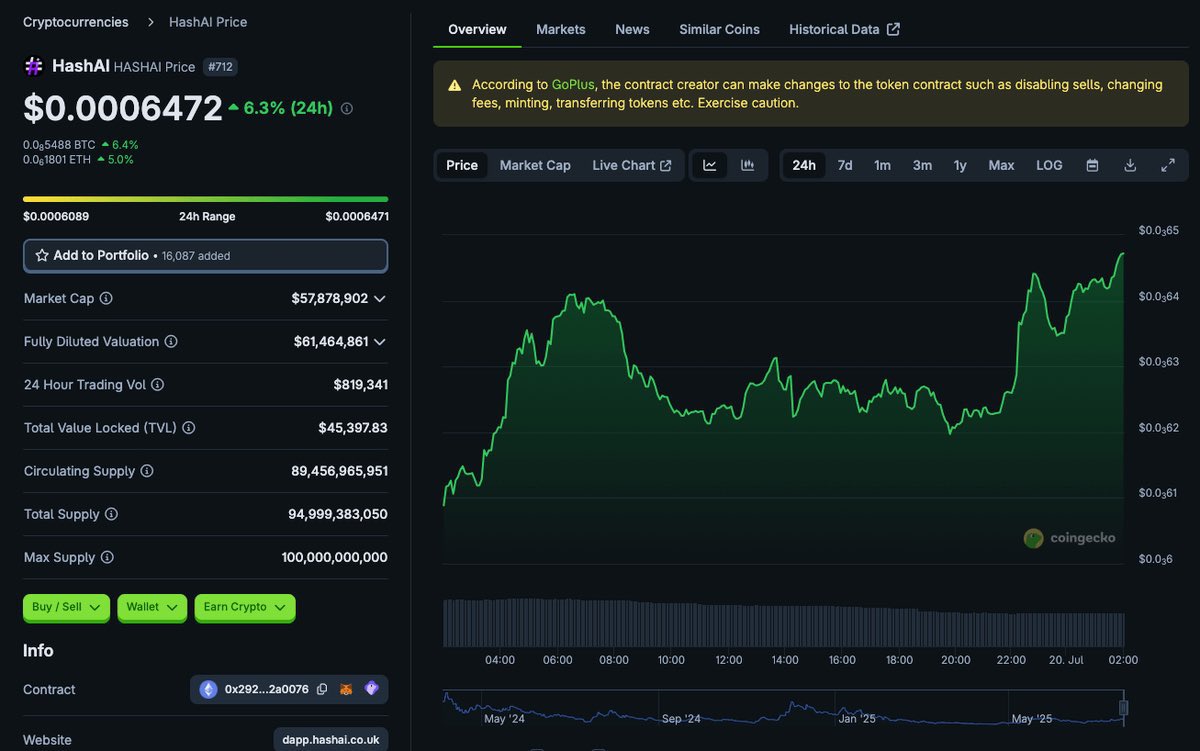
Task: Open Fully Diluted Valuation info icon
Action: (171, 341)
